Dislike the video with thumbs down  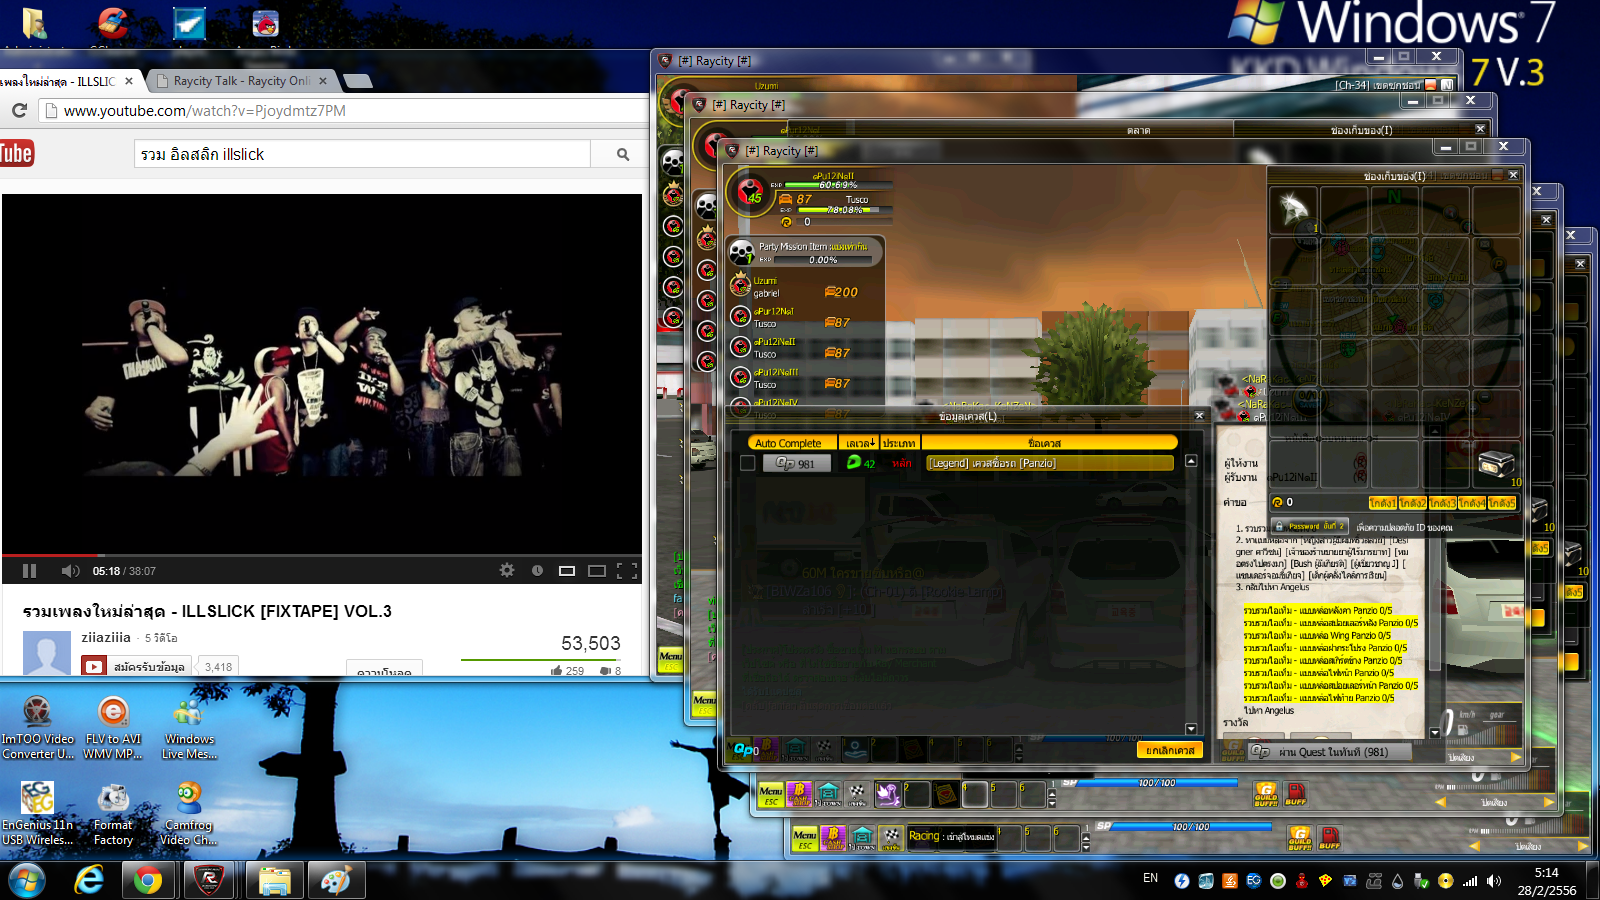tap(611, 670)
